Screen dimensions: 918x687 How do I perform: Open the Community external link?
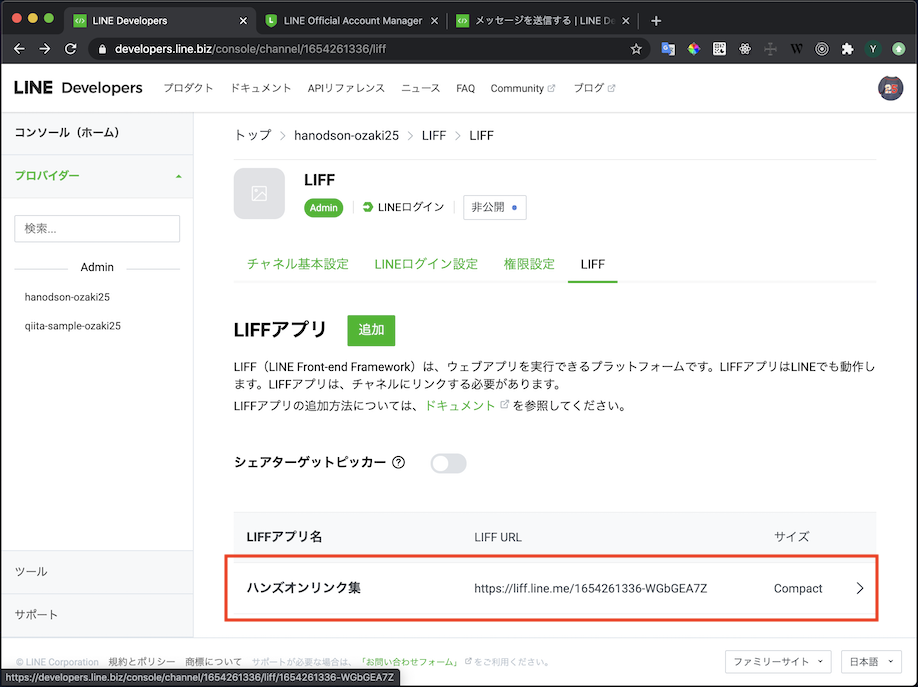point(522,88)
